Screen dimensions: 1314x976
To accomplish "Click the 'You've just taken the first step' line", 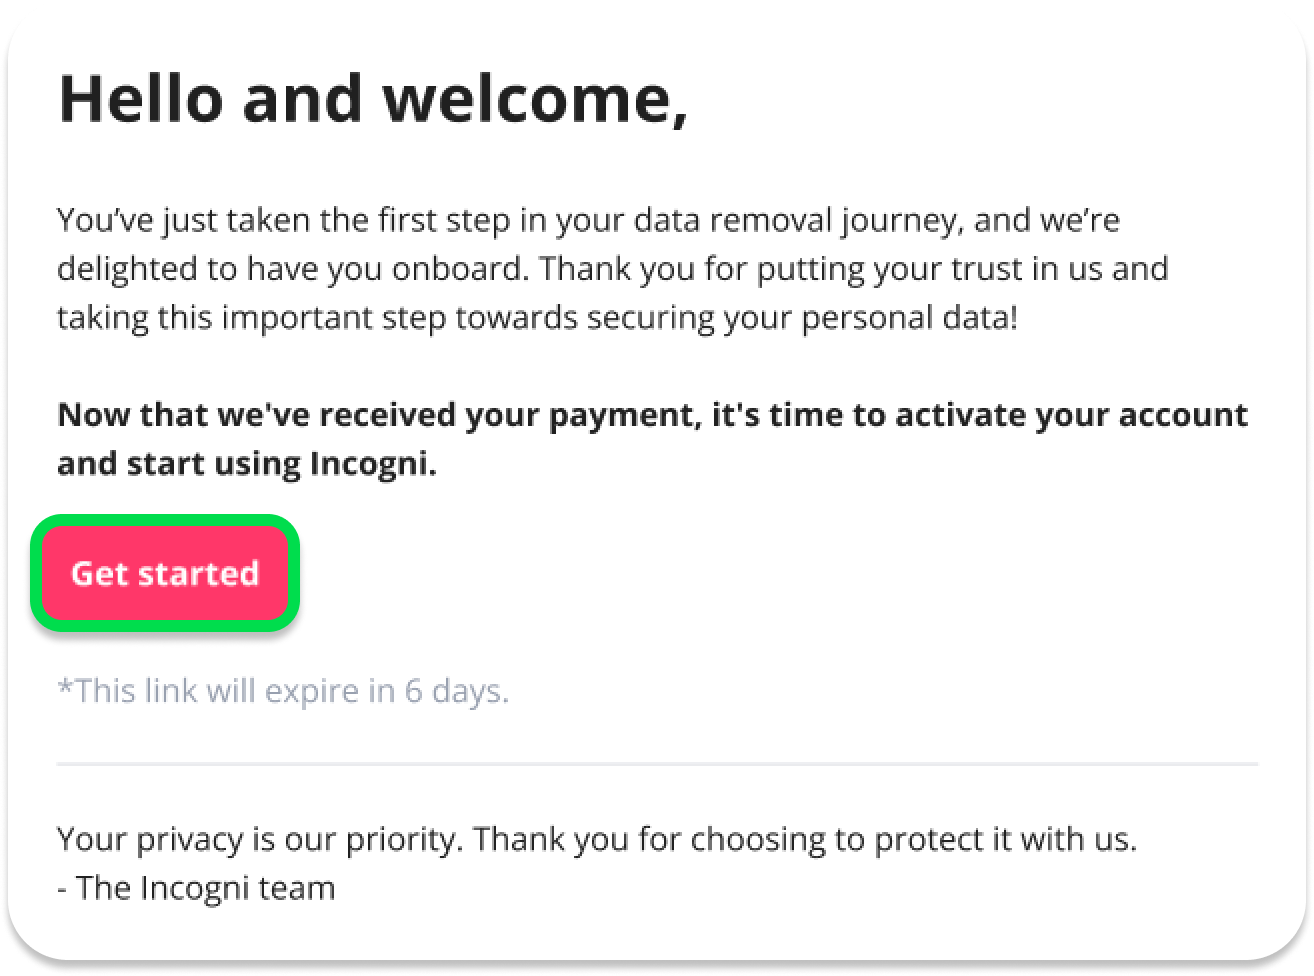I will 588,220.
